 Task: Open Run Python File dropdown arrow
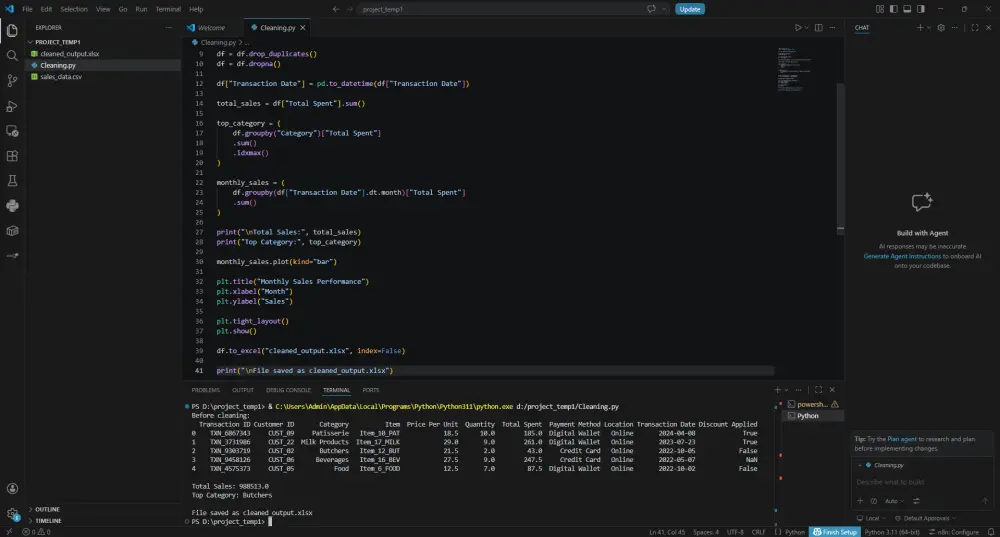[x=806, y=27]
